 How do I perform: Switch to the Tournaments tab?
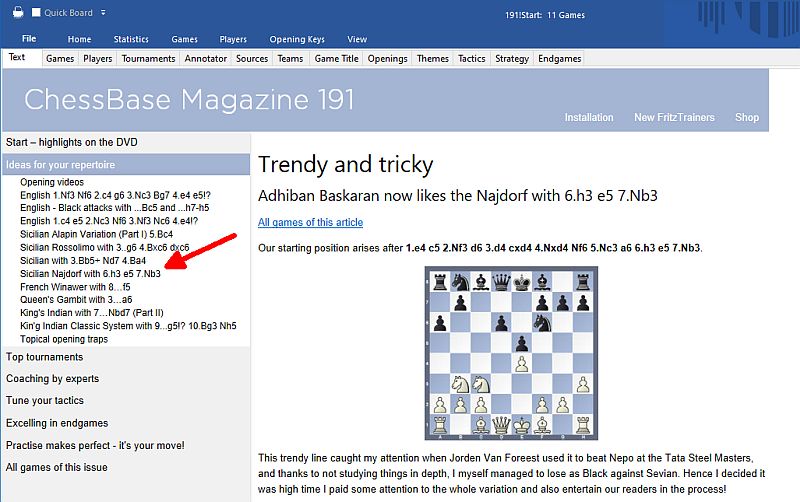(x=148, y=59)
